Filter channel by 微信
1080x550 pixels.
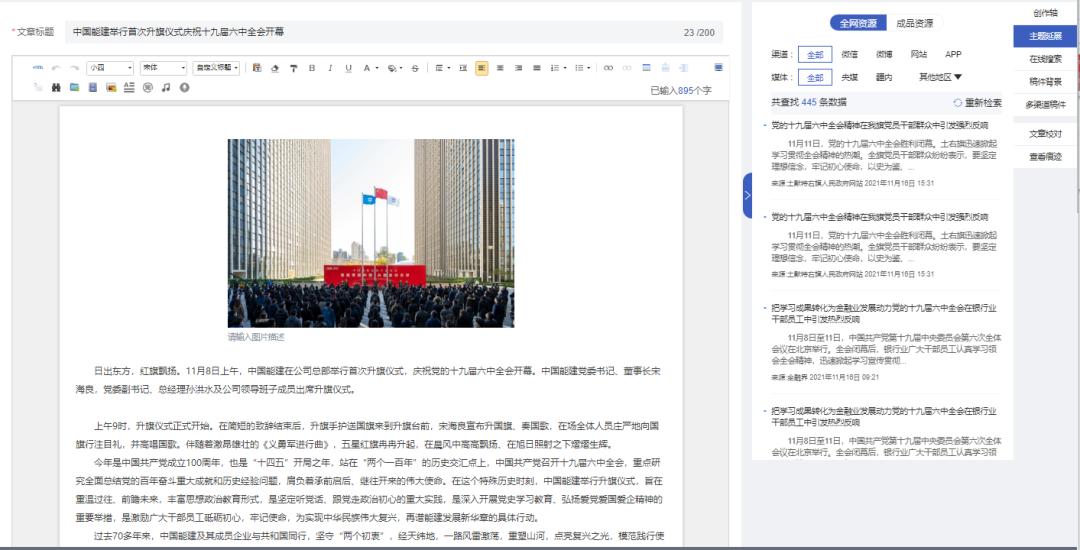coord(850,54)
